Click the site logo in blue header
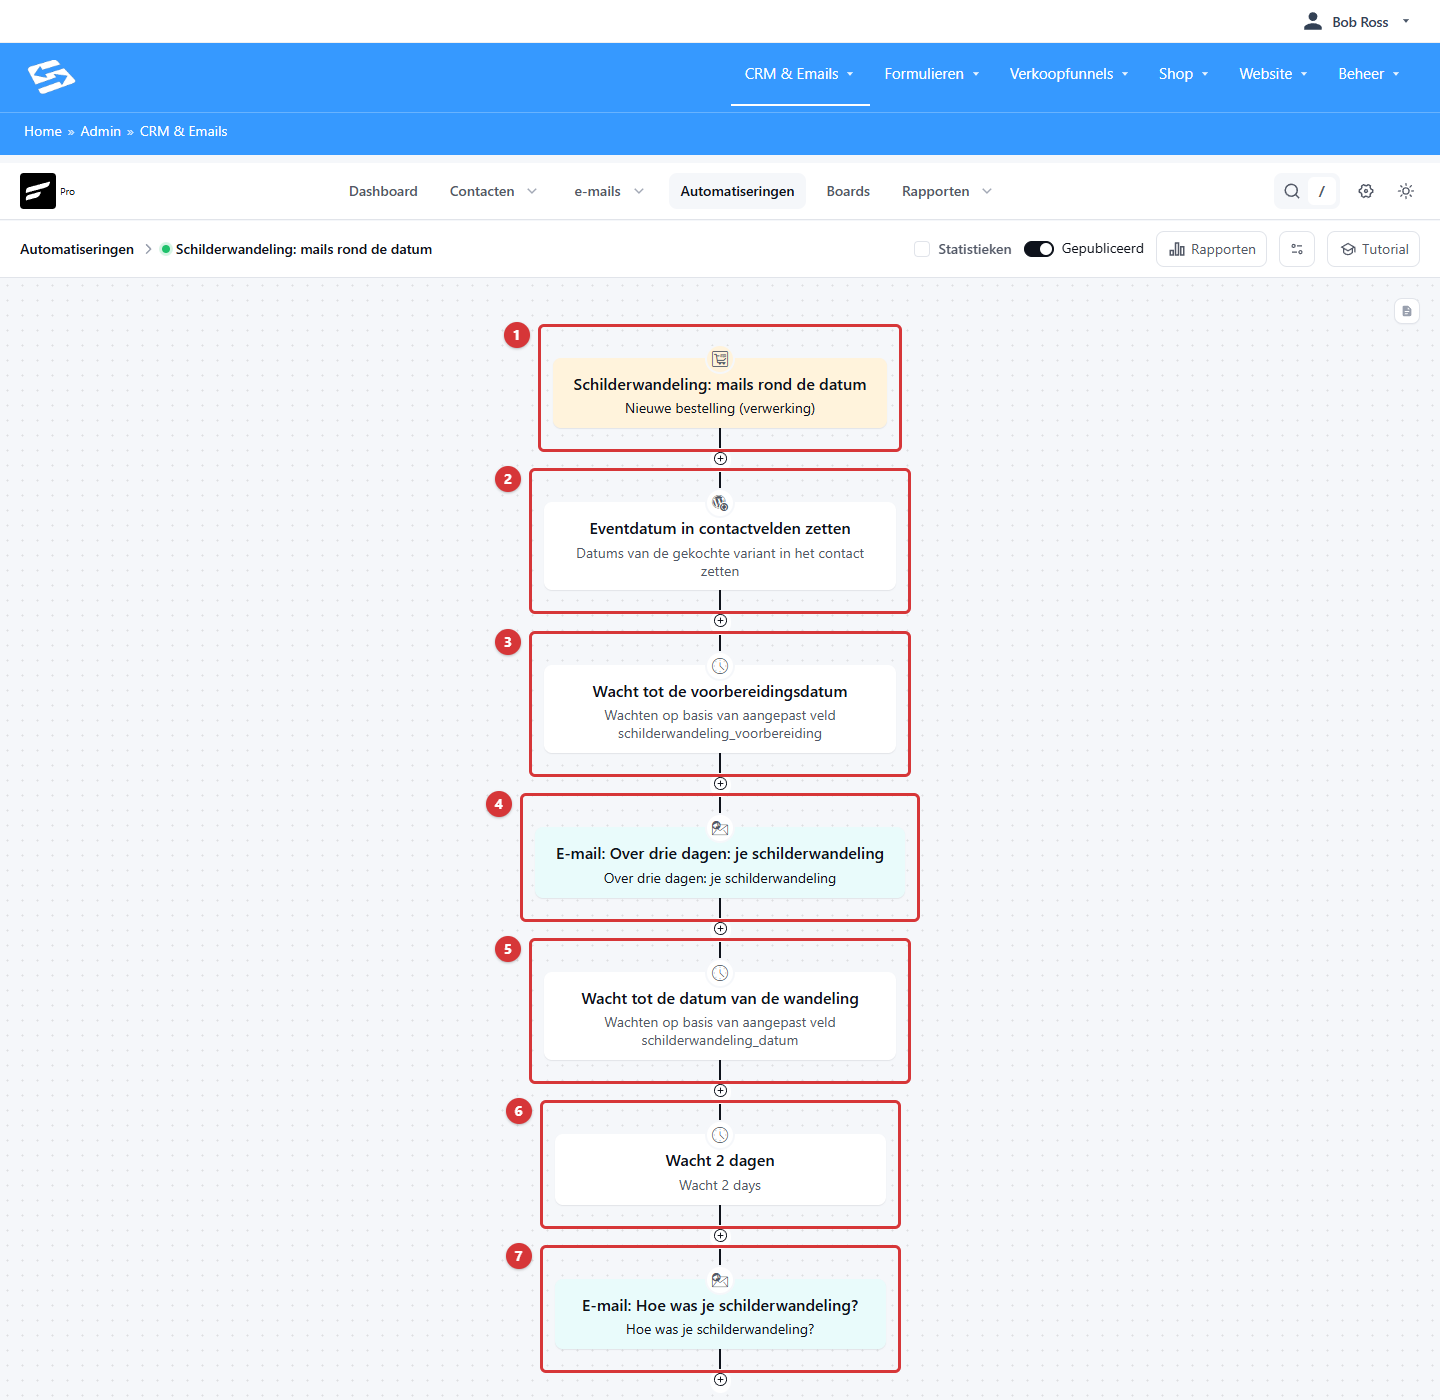1440x1400 pixels. coord(51,77)
